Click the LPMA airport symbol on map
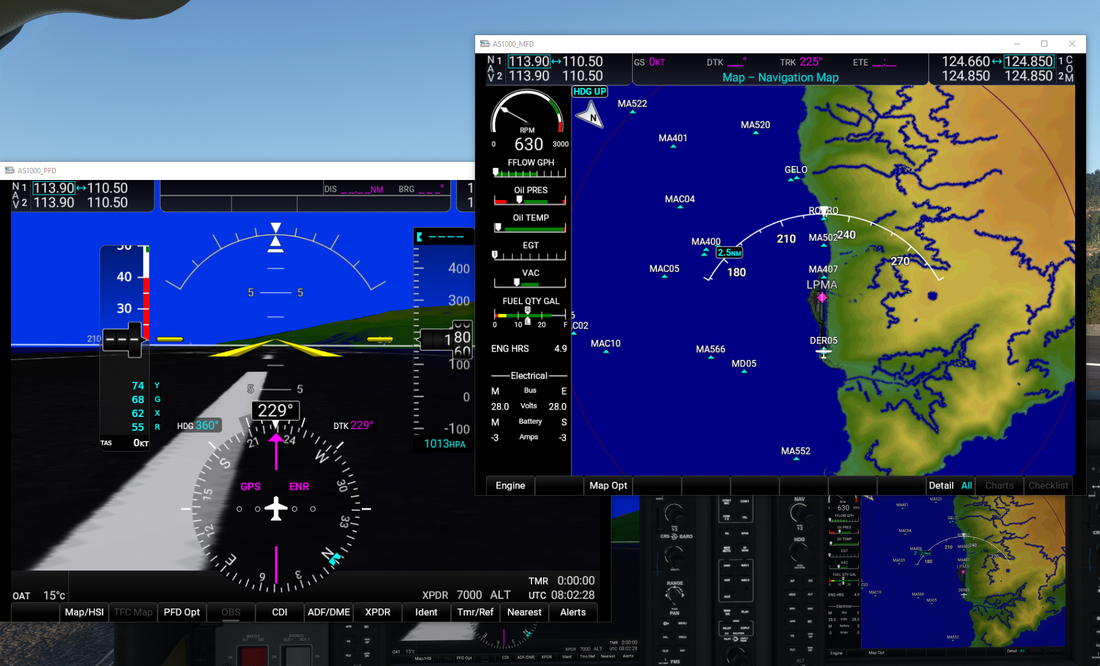 point(823,297)
